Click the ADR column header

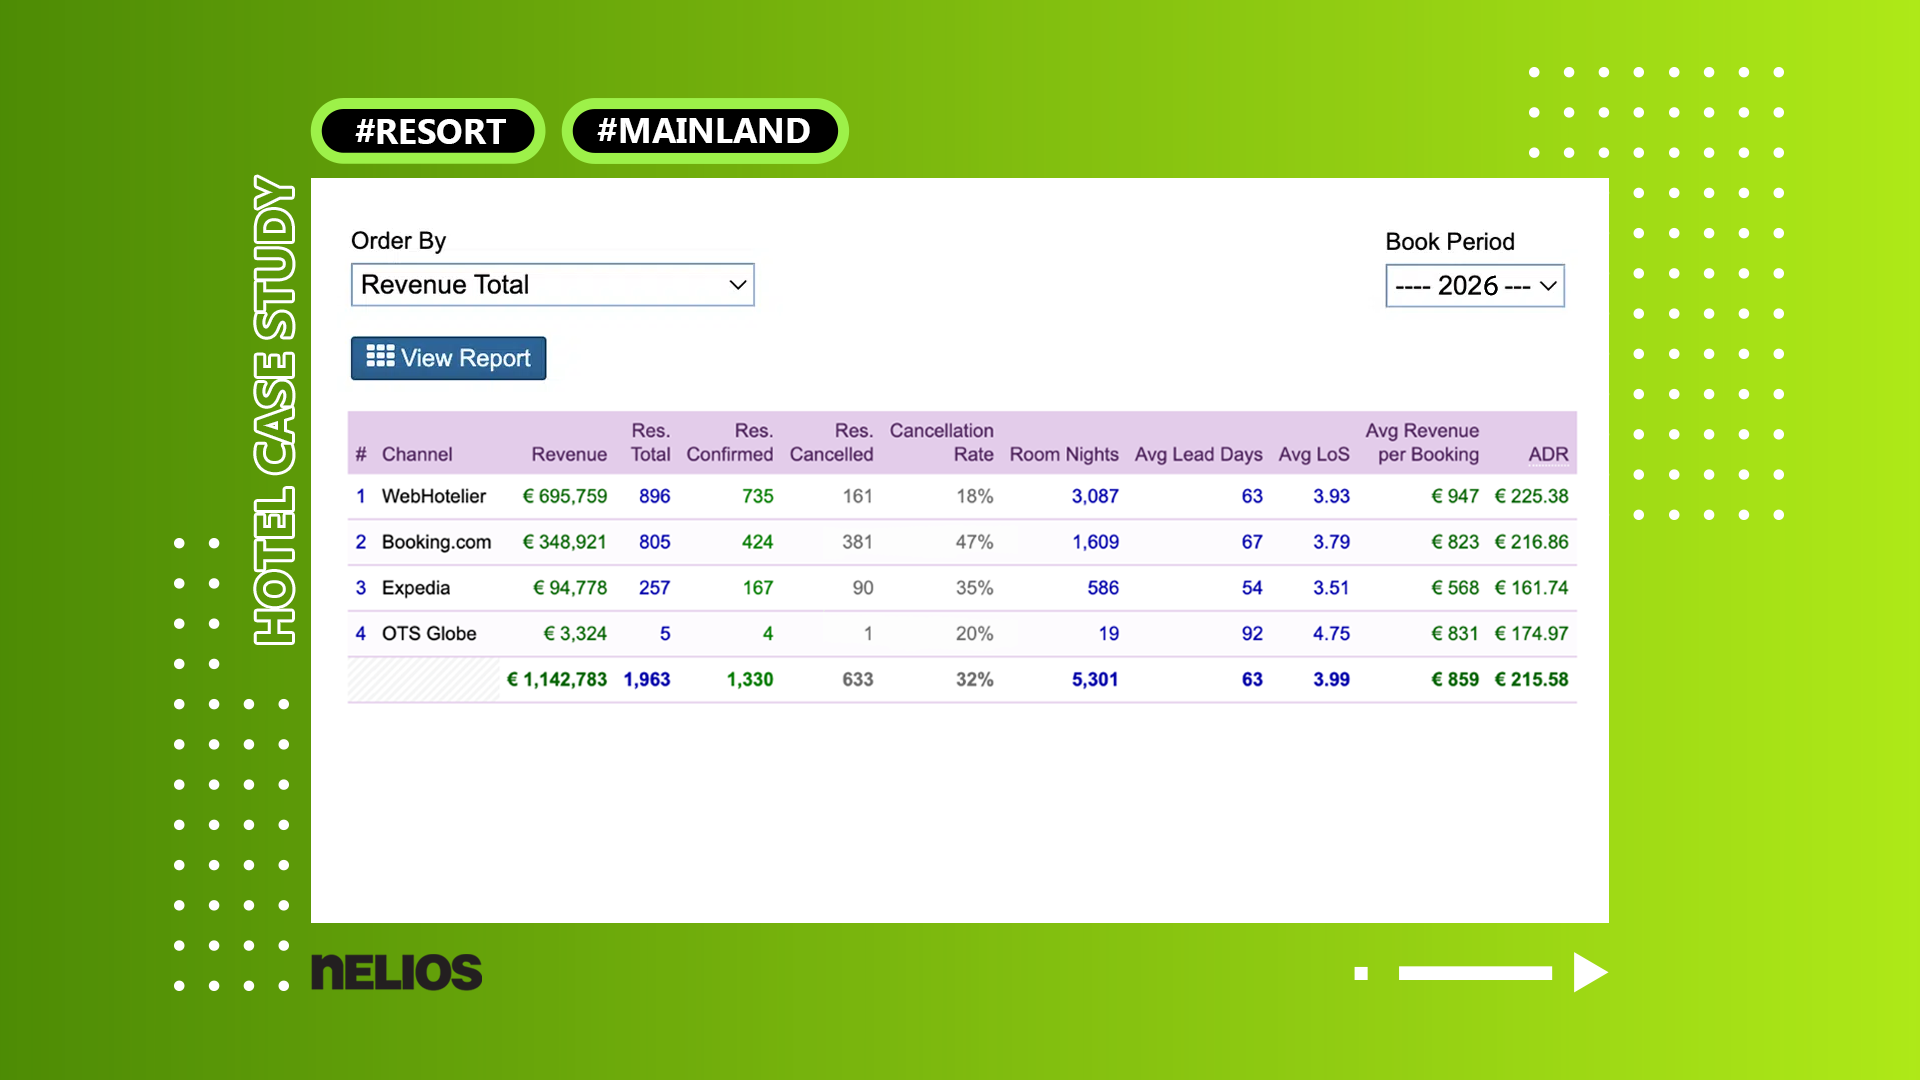pos(1548,455)
